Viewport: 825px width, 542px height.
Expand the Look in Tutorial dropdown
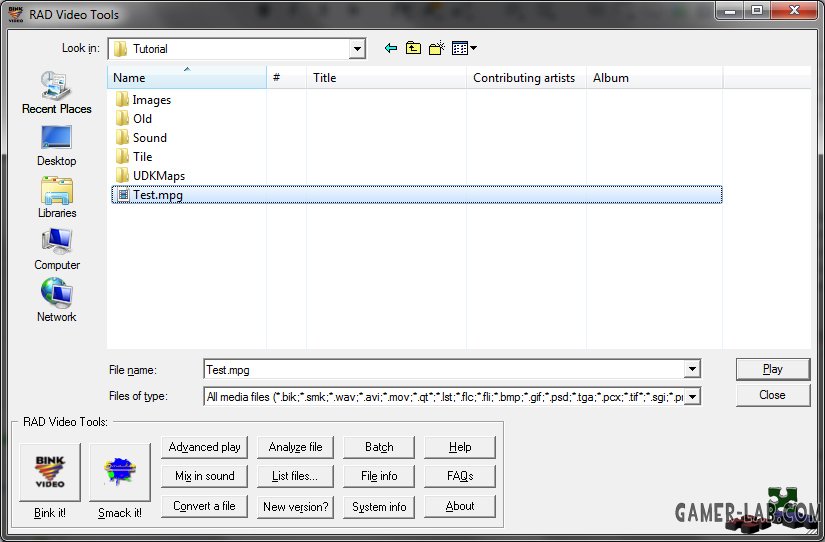pos(357,49)
